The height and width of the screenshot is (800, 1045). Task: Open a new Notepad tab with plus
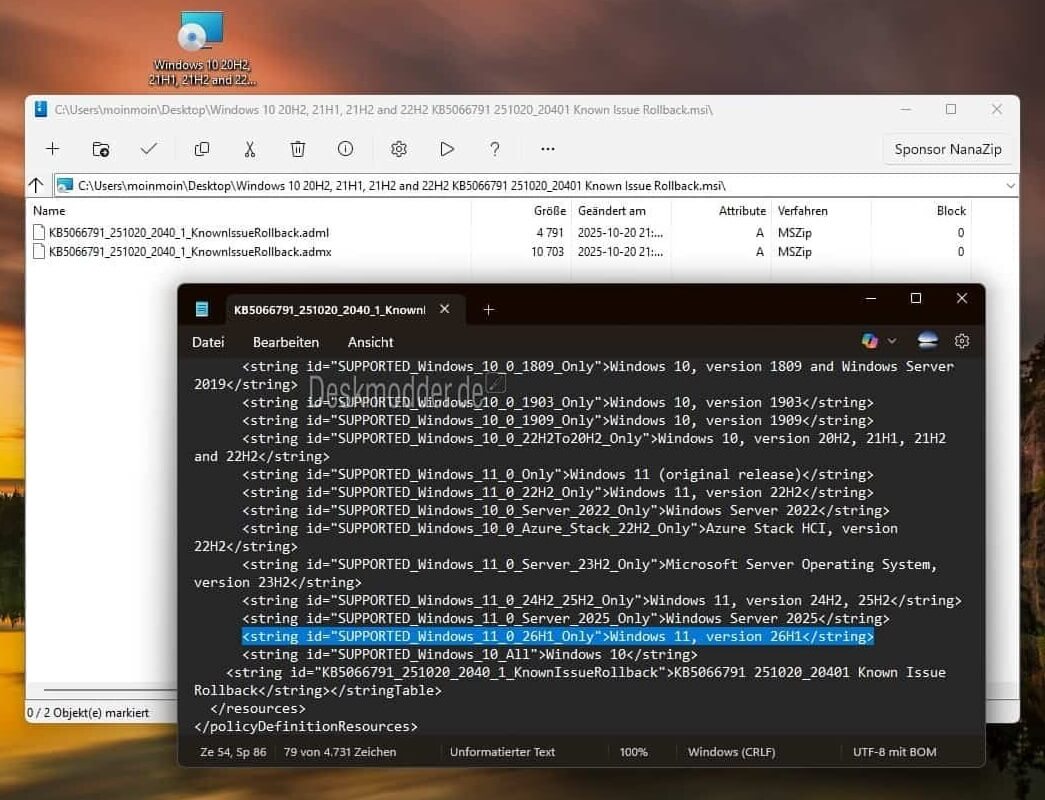pos(488,310)
